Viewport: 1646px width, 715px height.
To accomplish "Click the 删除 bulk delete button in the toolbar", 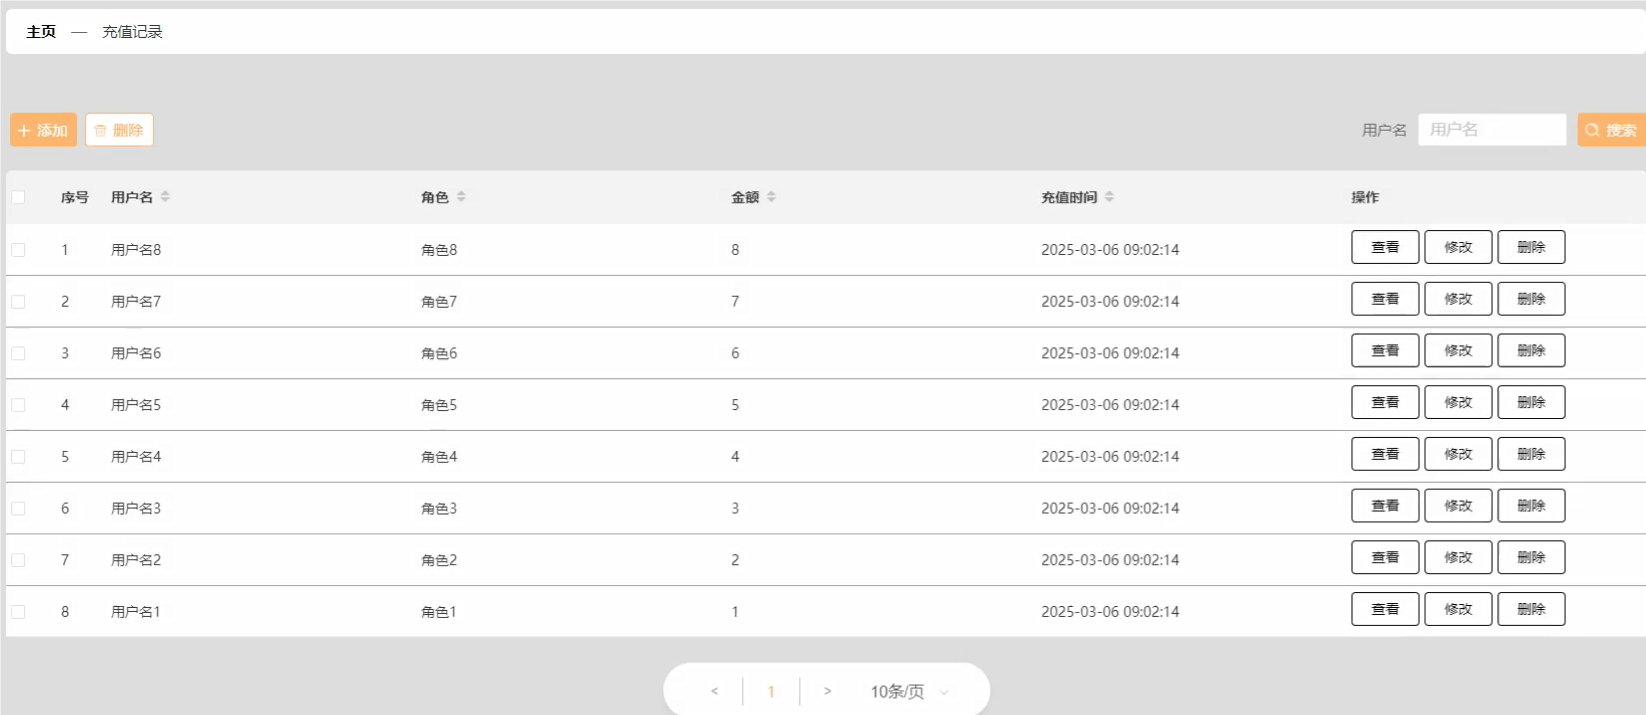I will (119, 130).
